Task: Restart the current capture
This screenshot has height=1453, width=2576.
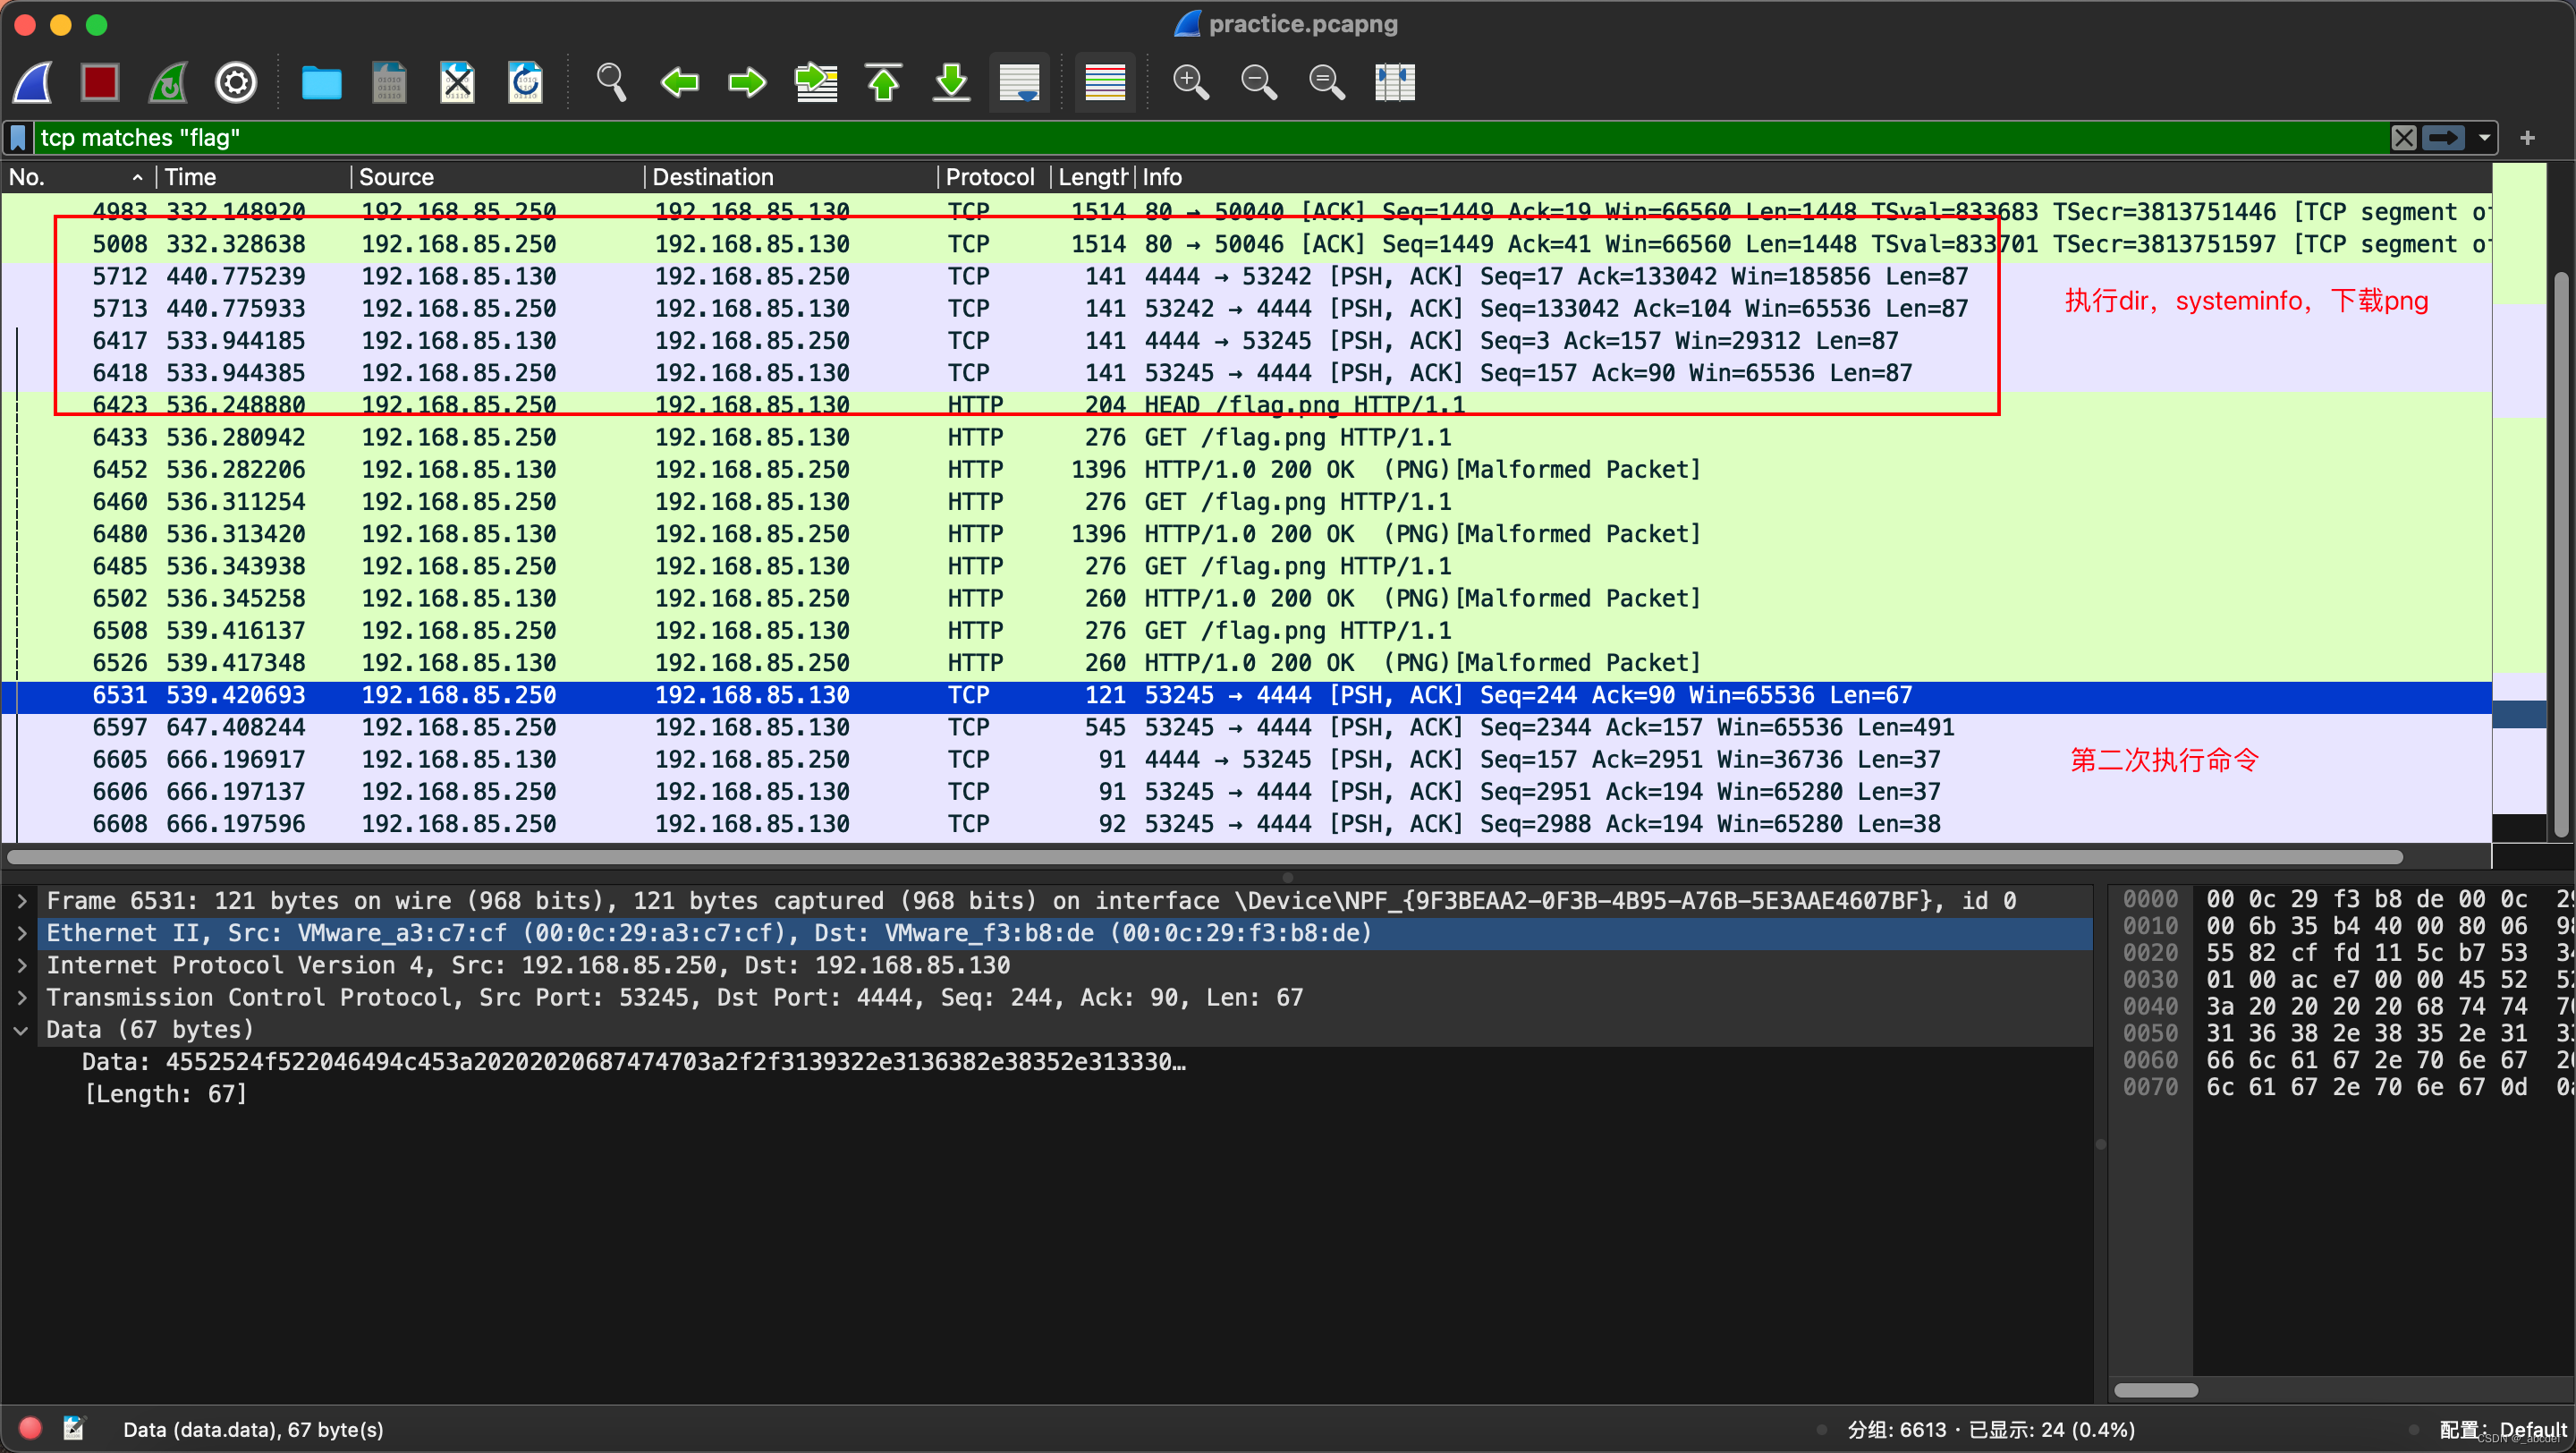Action: [x=168, y=82]
